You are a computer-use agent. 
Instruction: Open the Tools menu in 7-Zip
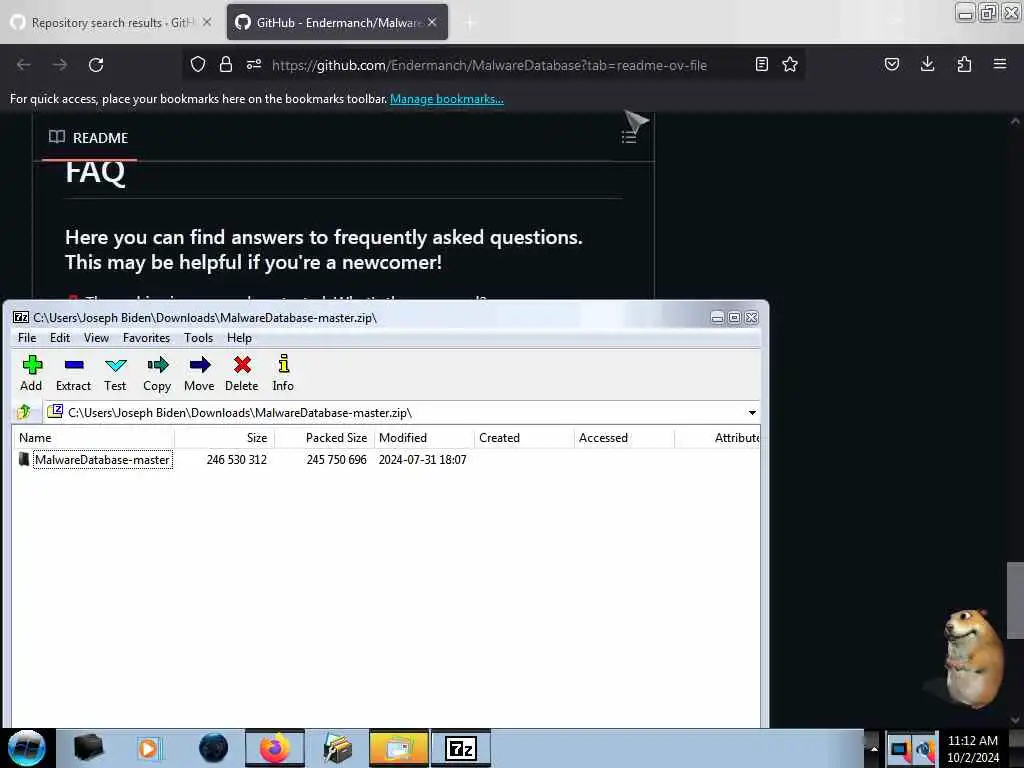[198, 338]
